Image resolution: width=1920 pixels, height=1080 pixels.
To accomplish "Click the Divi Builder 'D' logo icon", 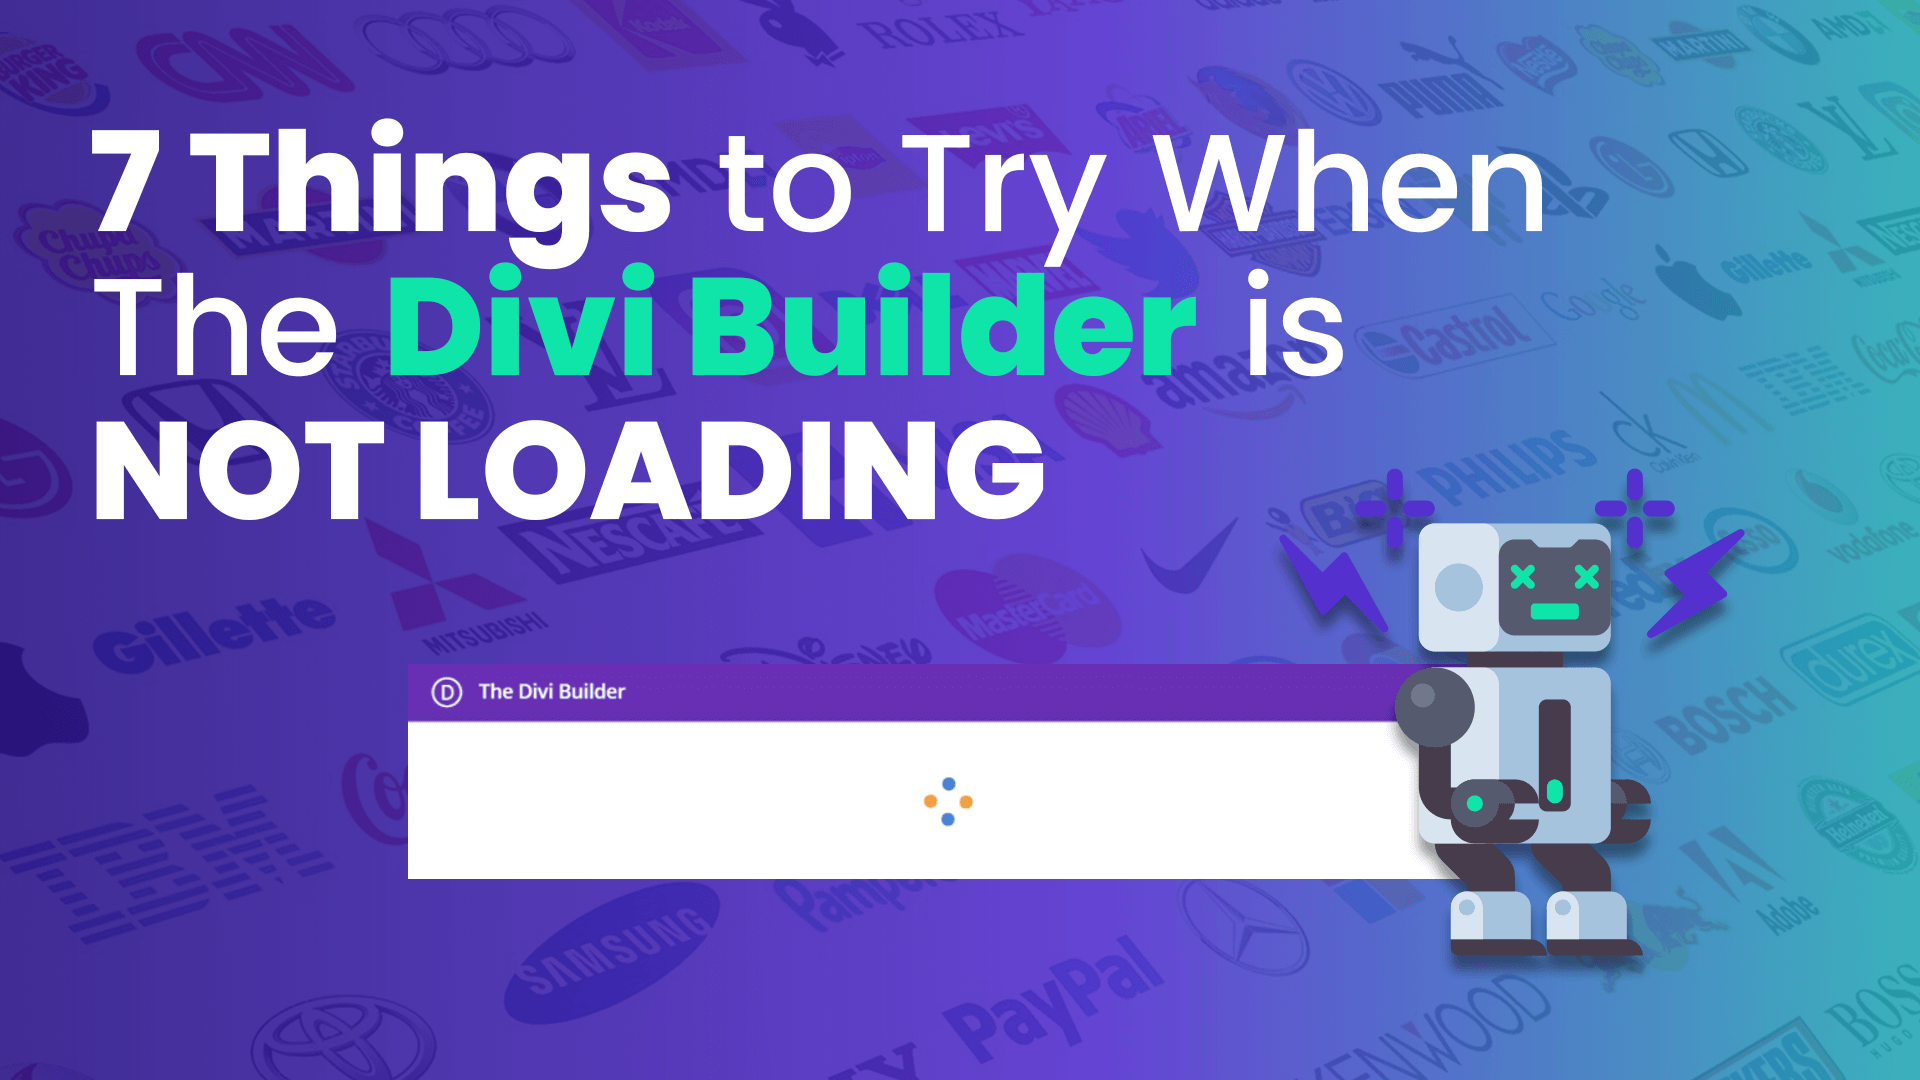I will click(x=446, y=691).
